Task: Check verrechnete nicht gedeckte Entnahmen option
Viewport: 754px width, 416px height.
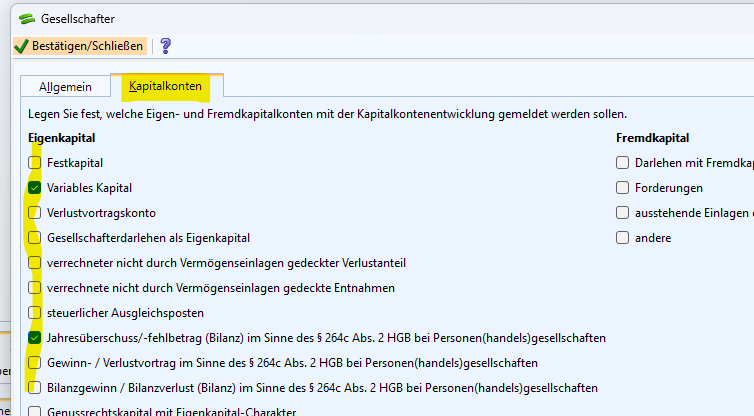Action: click(x=35, y=288)
